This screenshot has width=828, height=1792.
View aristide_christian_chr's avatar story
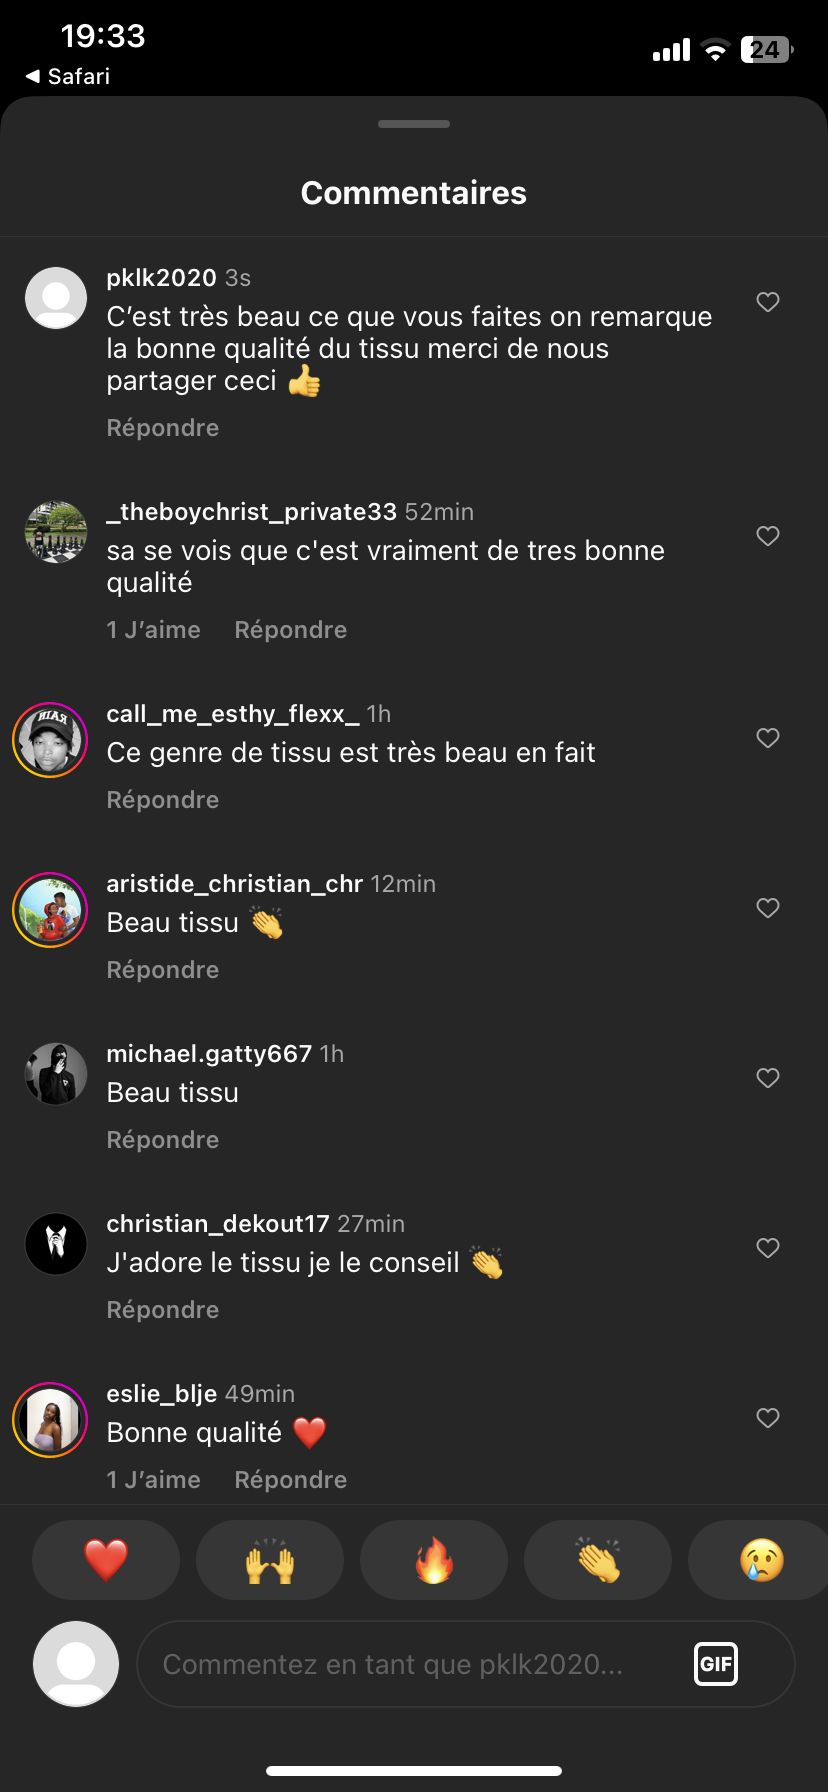pos(50,910)
